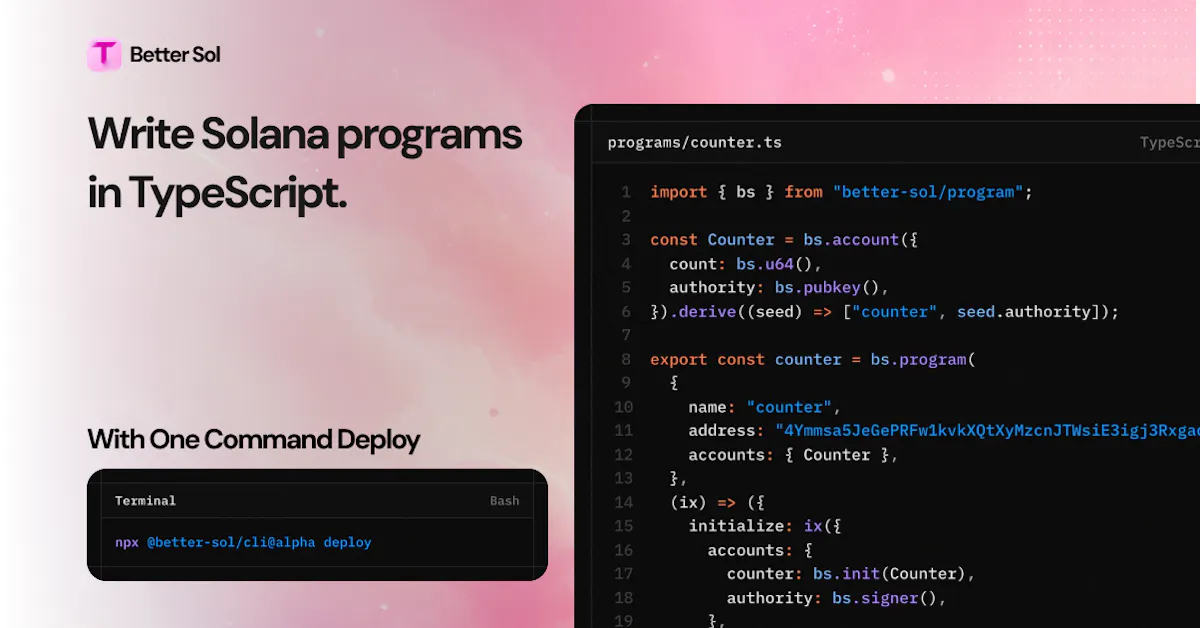Click the "With One Command Deploy" heading

[x=254, y=439]
